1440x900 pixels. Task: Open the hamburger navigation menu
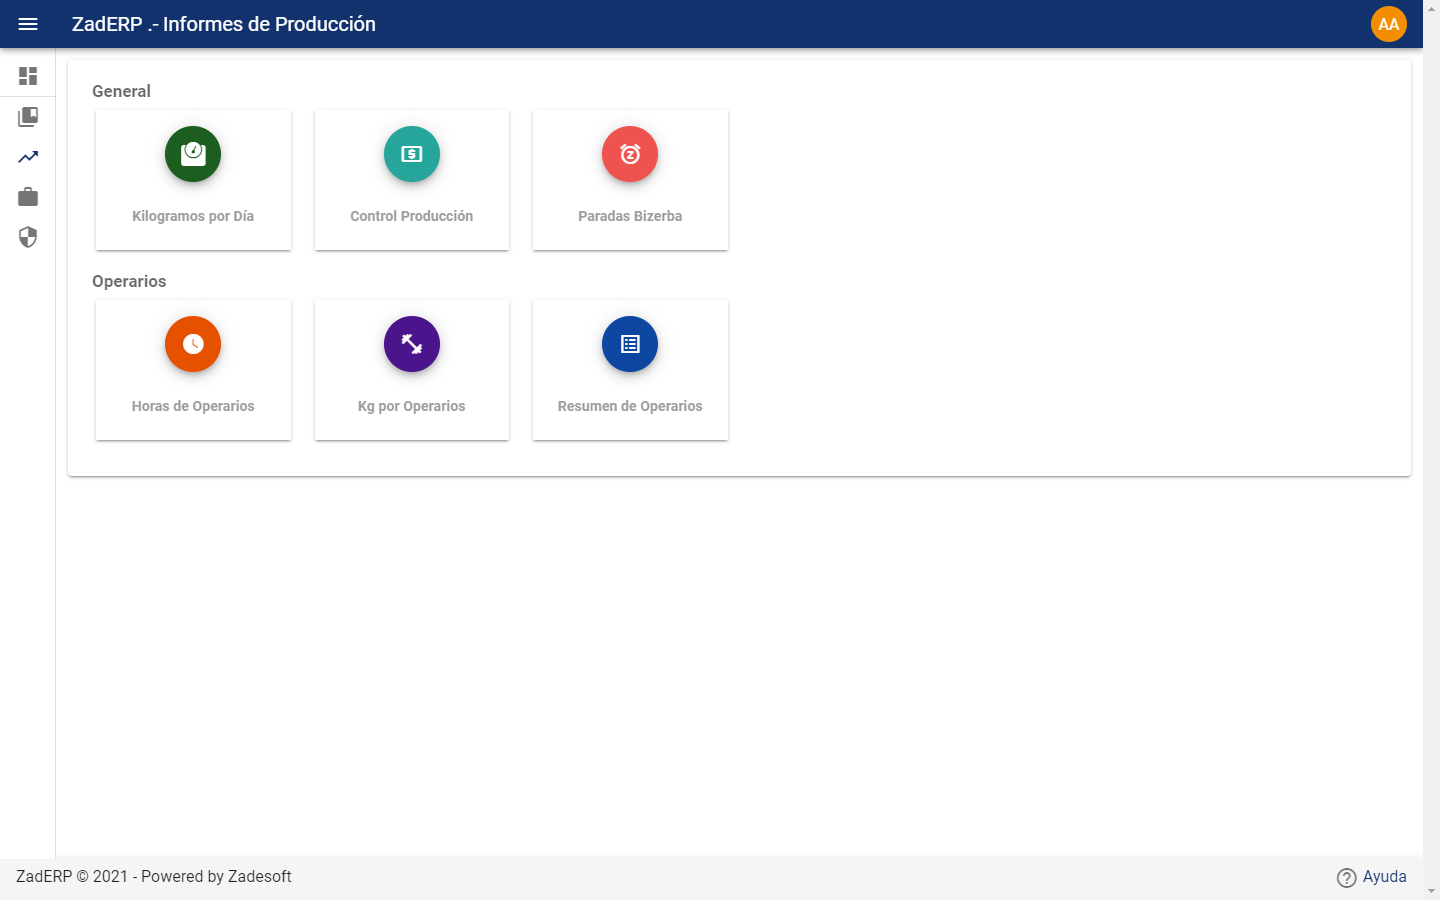click(28, 24)
